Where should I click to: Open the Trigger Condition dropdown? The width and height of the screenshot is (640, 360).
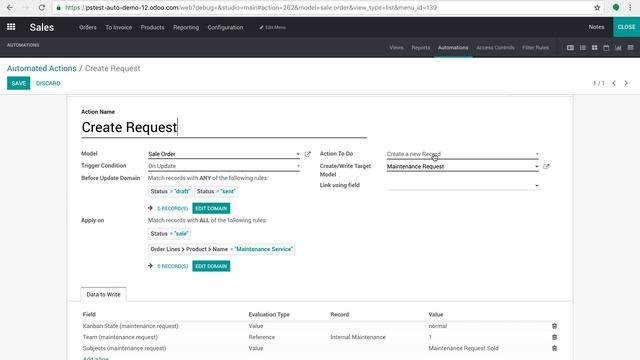[224, 166]
